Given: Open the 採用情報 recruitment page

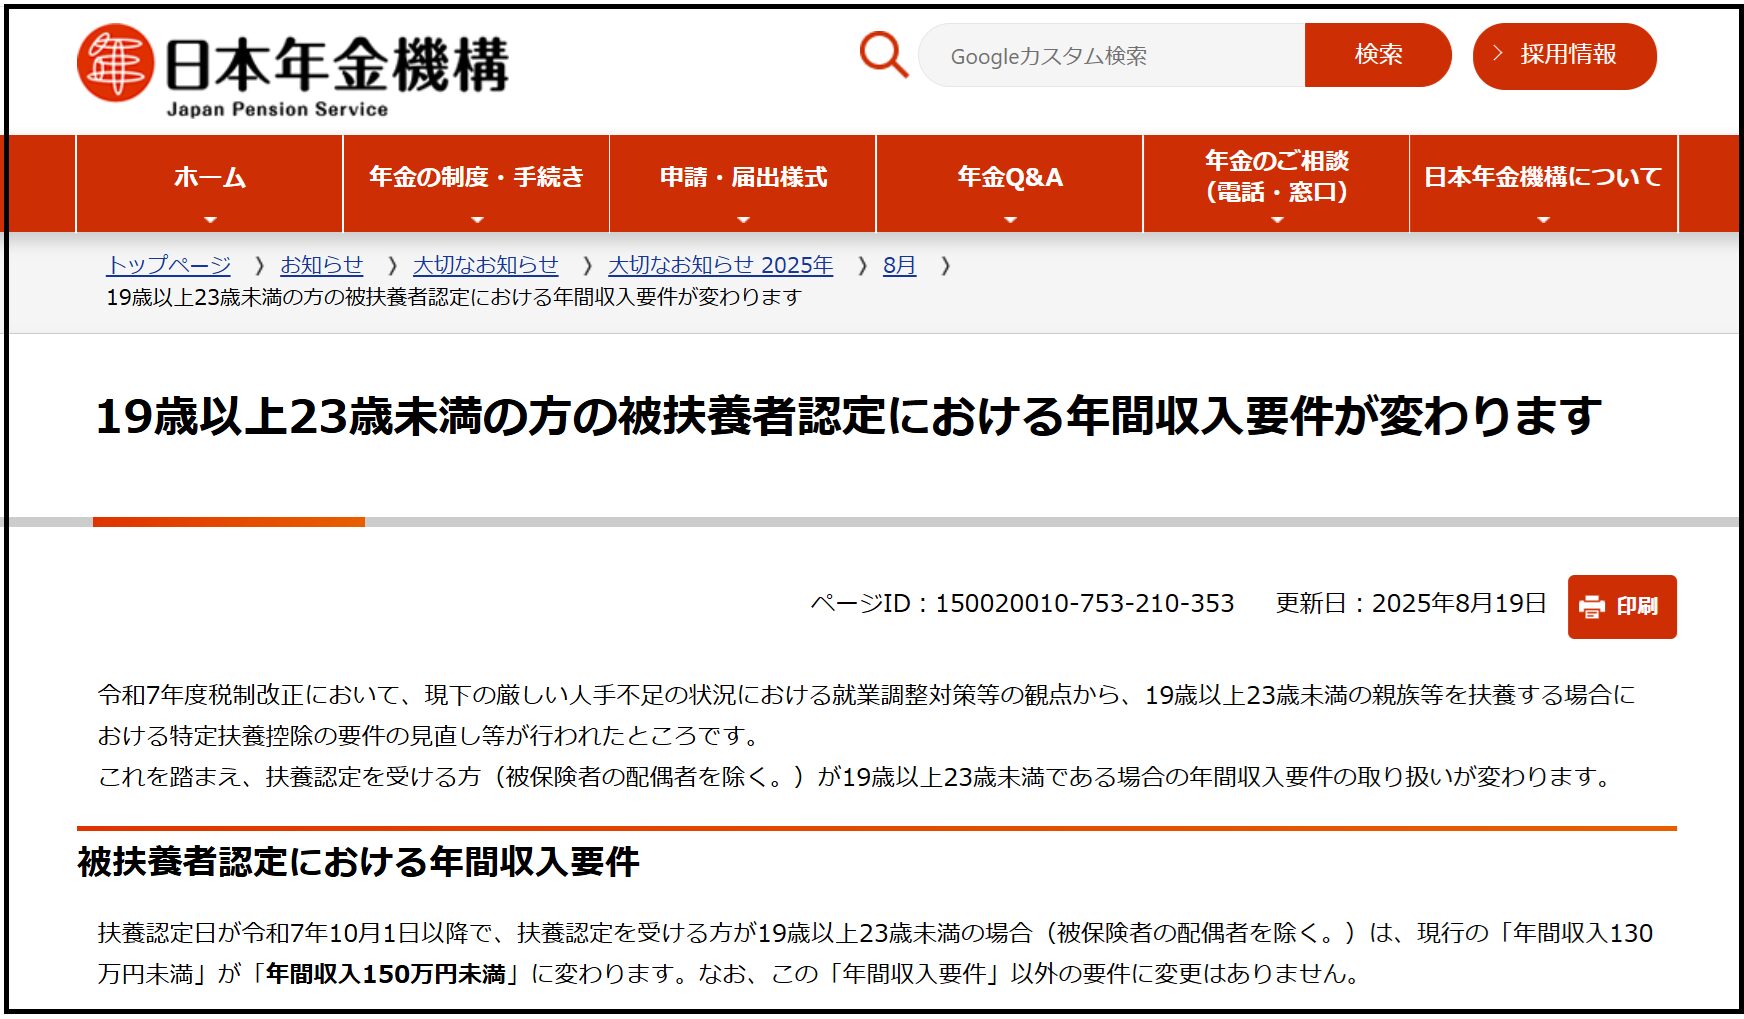Looking at the screenshot, I should [x=1566, y=55].
